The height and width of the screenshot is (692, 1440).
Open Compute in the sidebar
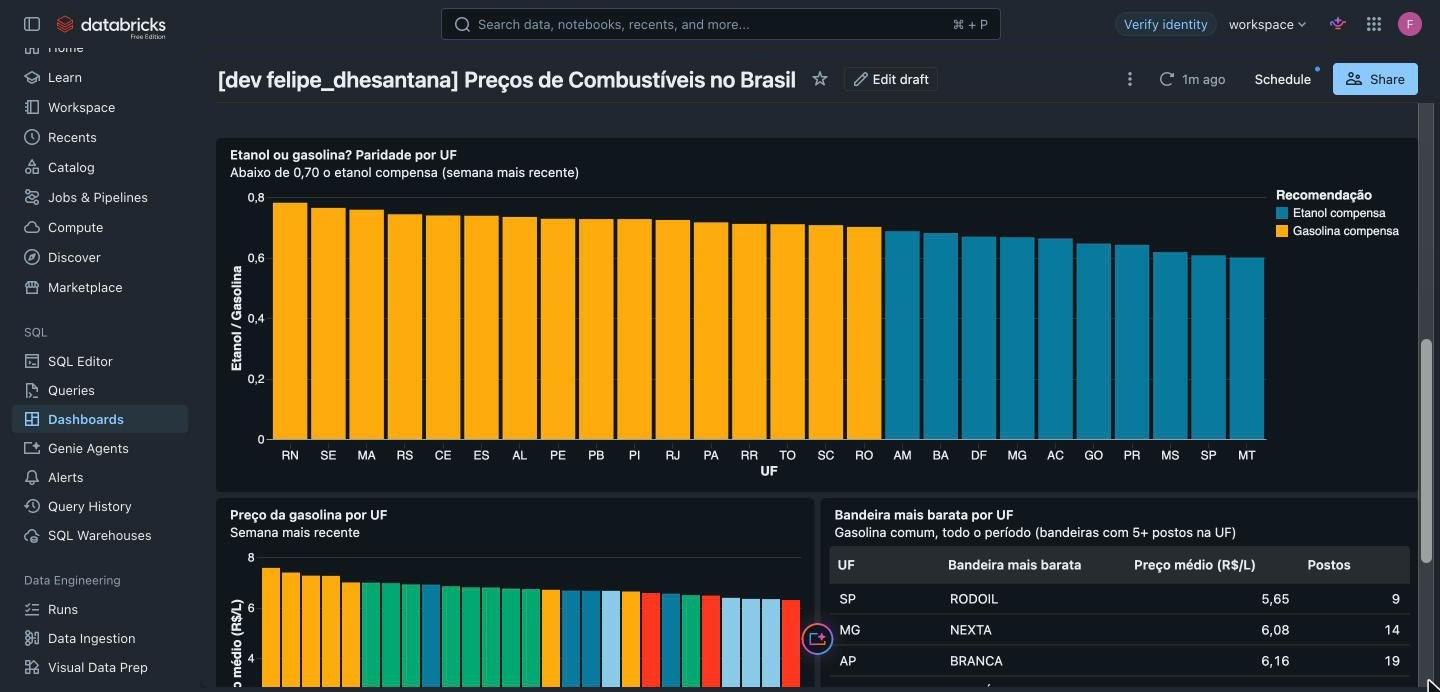[75, 227]
